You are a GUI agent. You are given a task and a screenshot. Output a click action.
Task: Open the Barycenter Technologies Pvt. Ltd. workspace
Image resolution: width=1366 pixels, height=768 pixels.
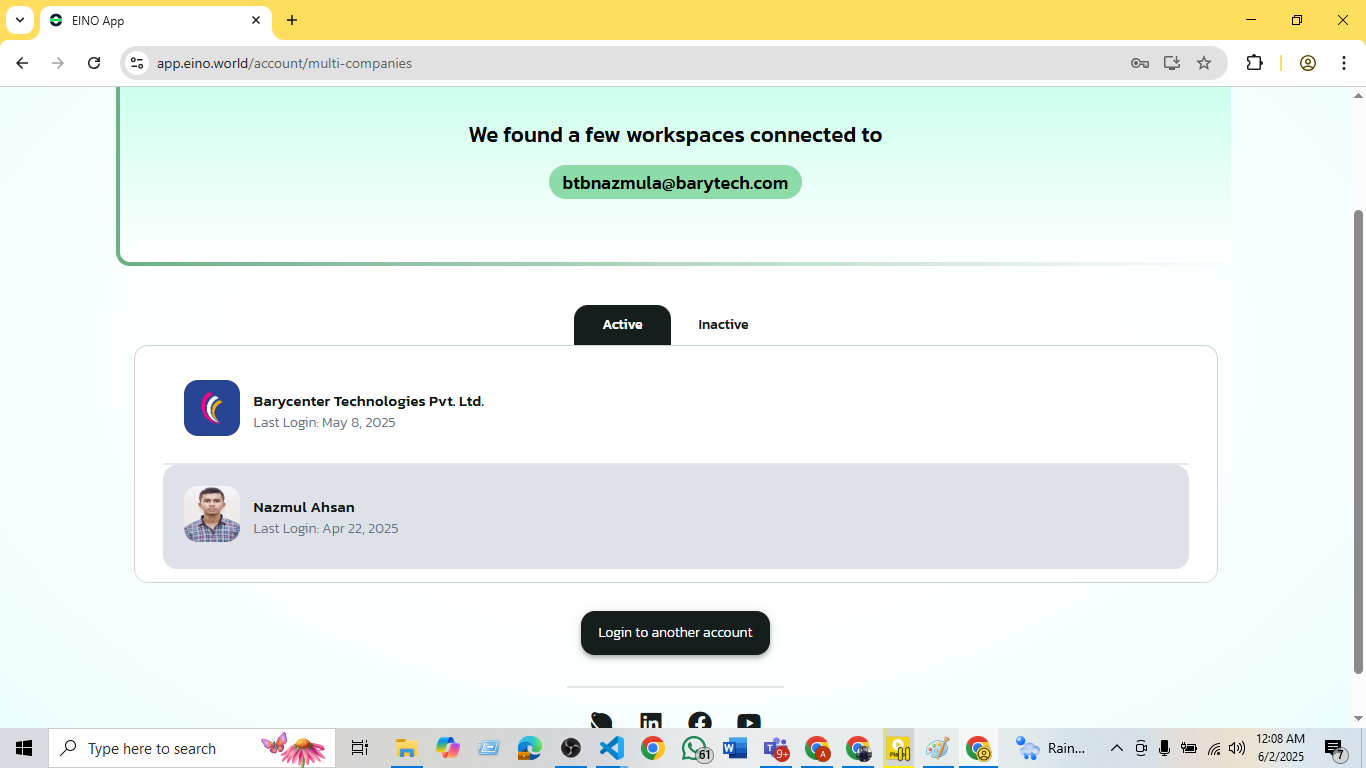676,409
